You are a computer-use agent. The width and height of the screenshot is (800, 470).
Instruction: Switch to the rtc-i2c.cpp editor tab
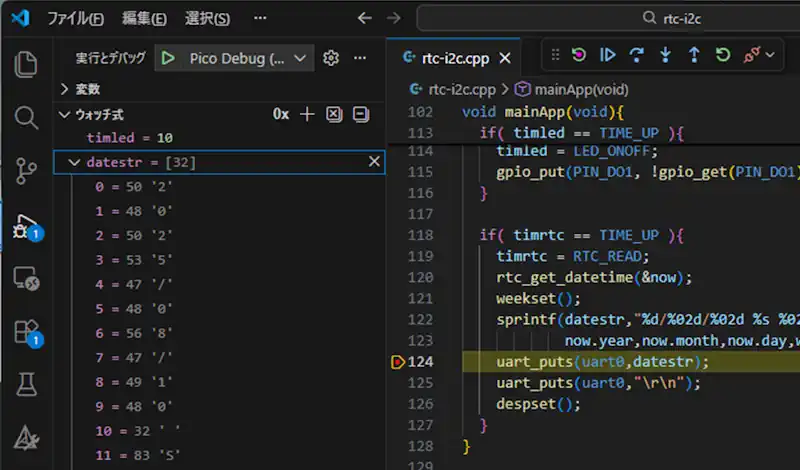tap(455, 58)
